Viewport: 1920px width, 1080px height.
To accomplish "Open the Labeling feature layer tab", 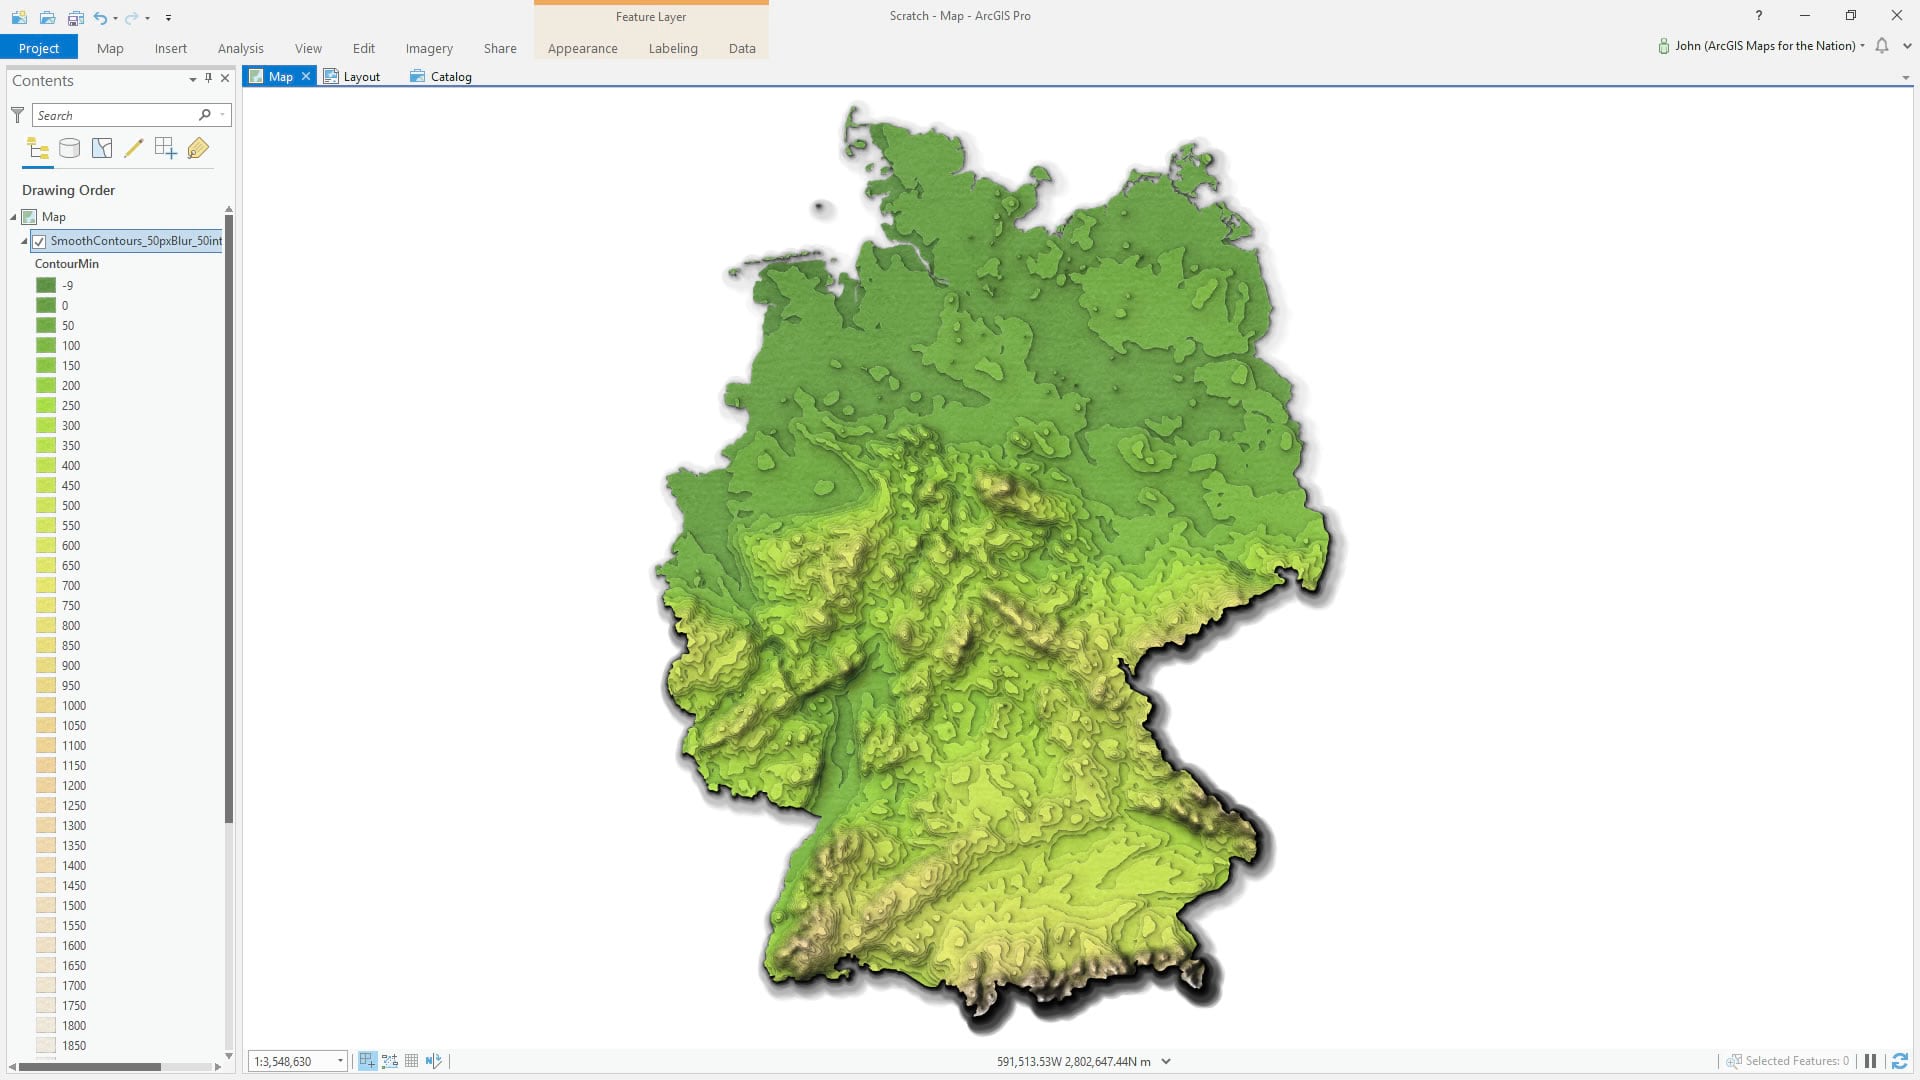I will pos(673,48).
